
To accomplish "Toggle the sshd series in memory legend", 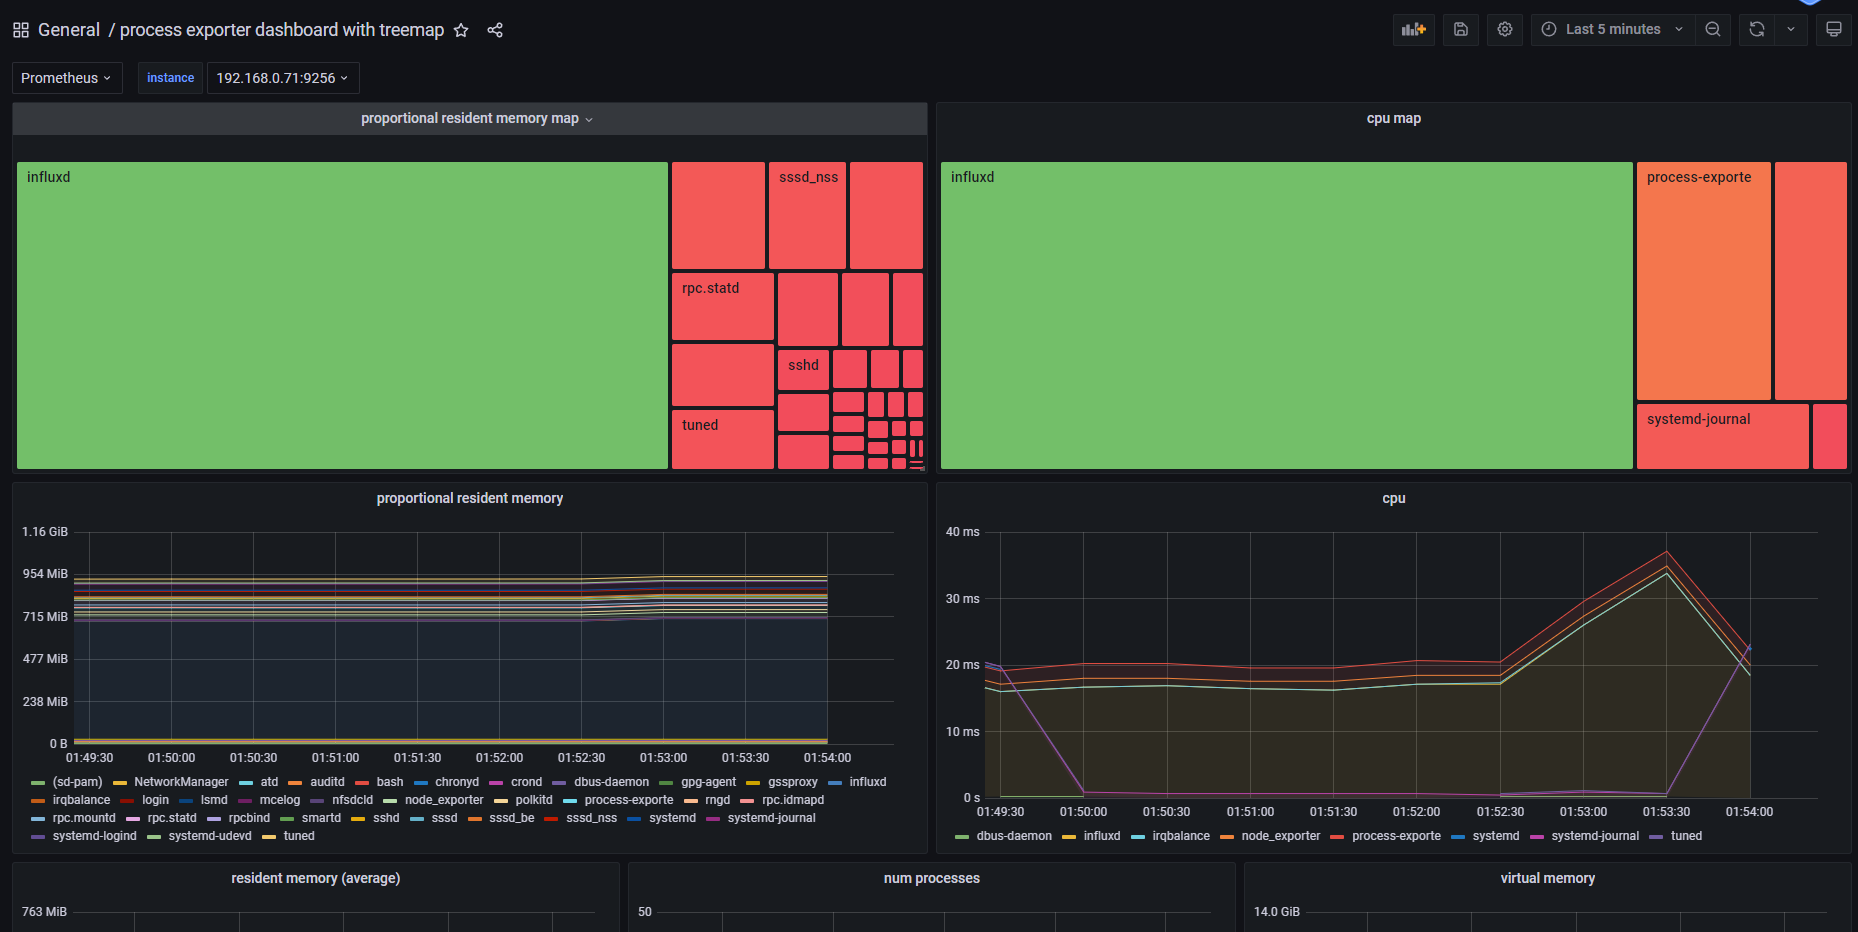I will point(386,817).
